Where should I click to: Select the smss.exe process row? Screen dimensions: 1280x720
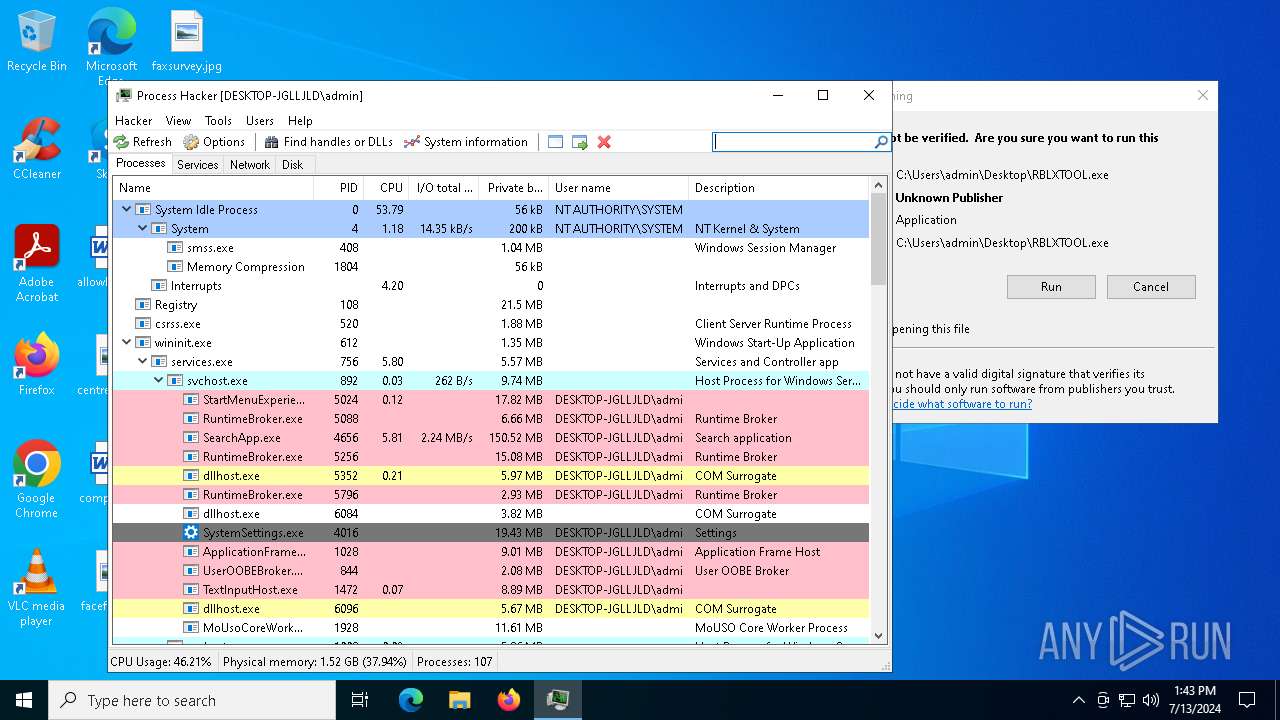tap(490, 248)
